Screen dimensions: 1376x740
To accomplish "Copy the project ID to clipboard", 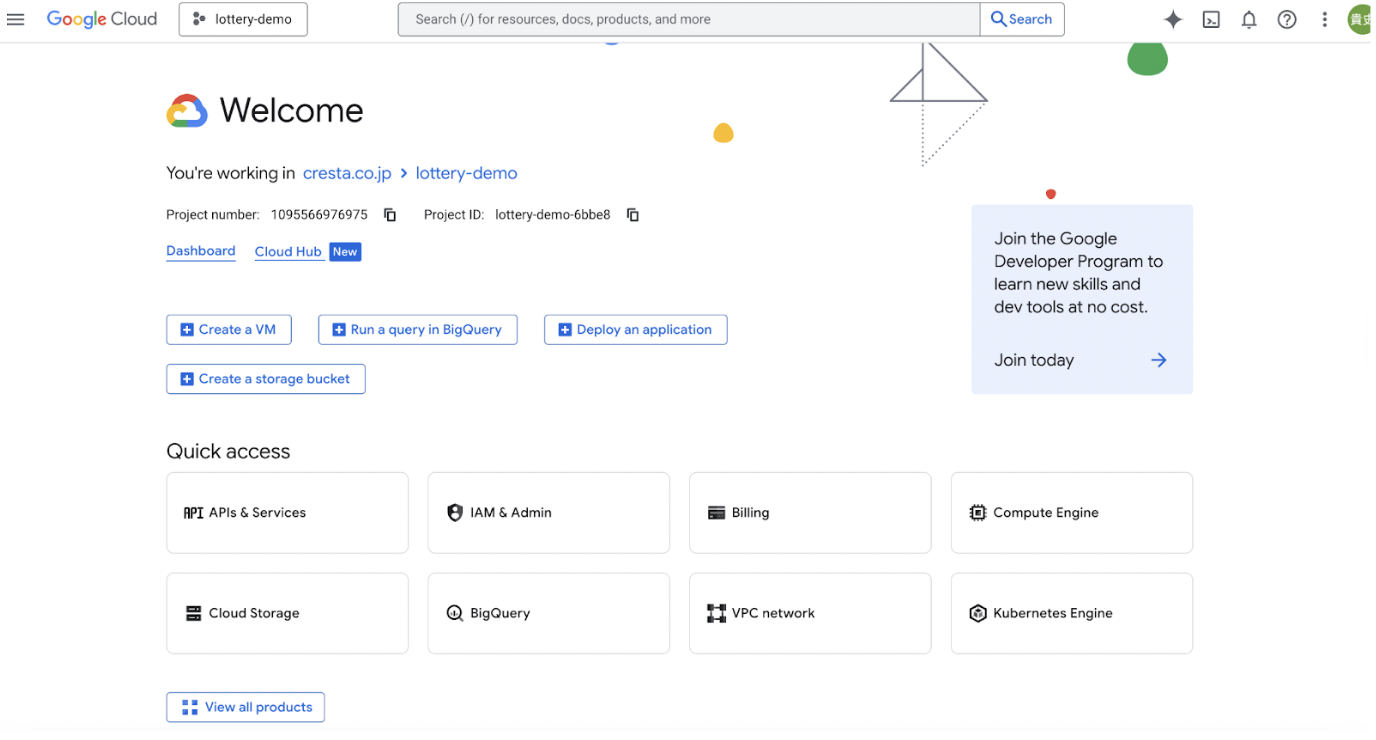I will [633, 215].
